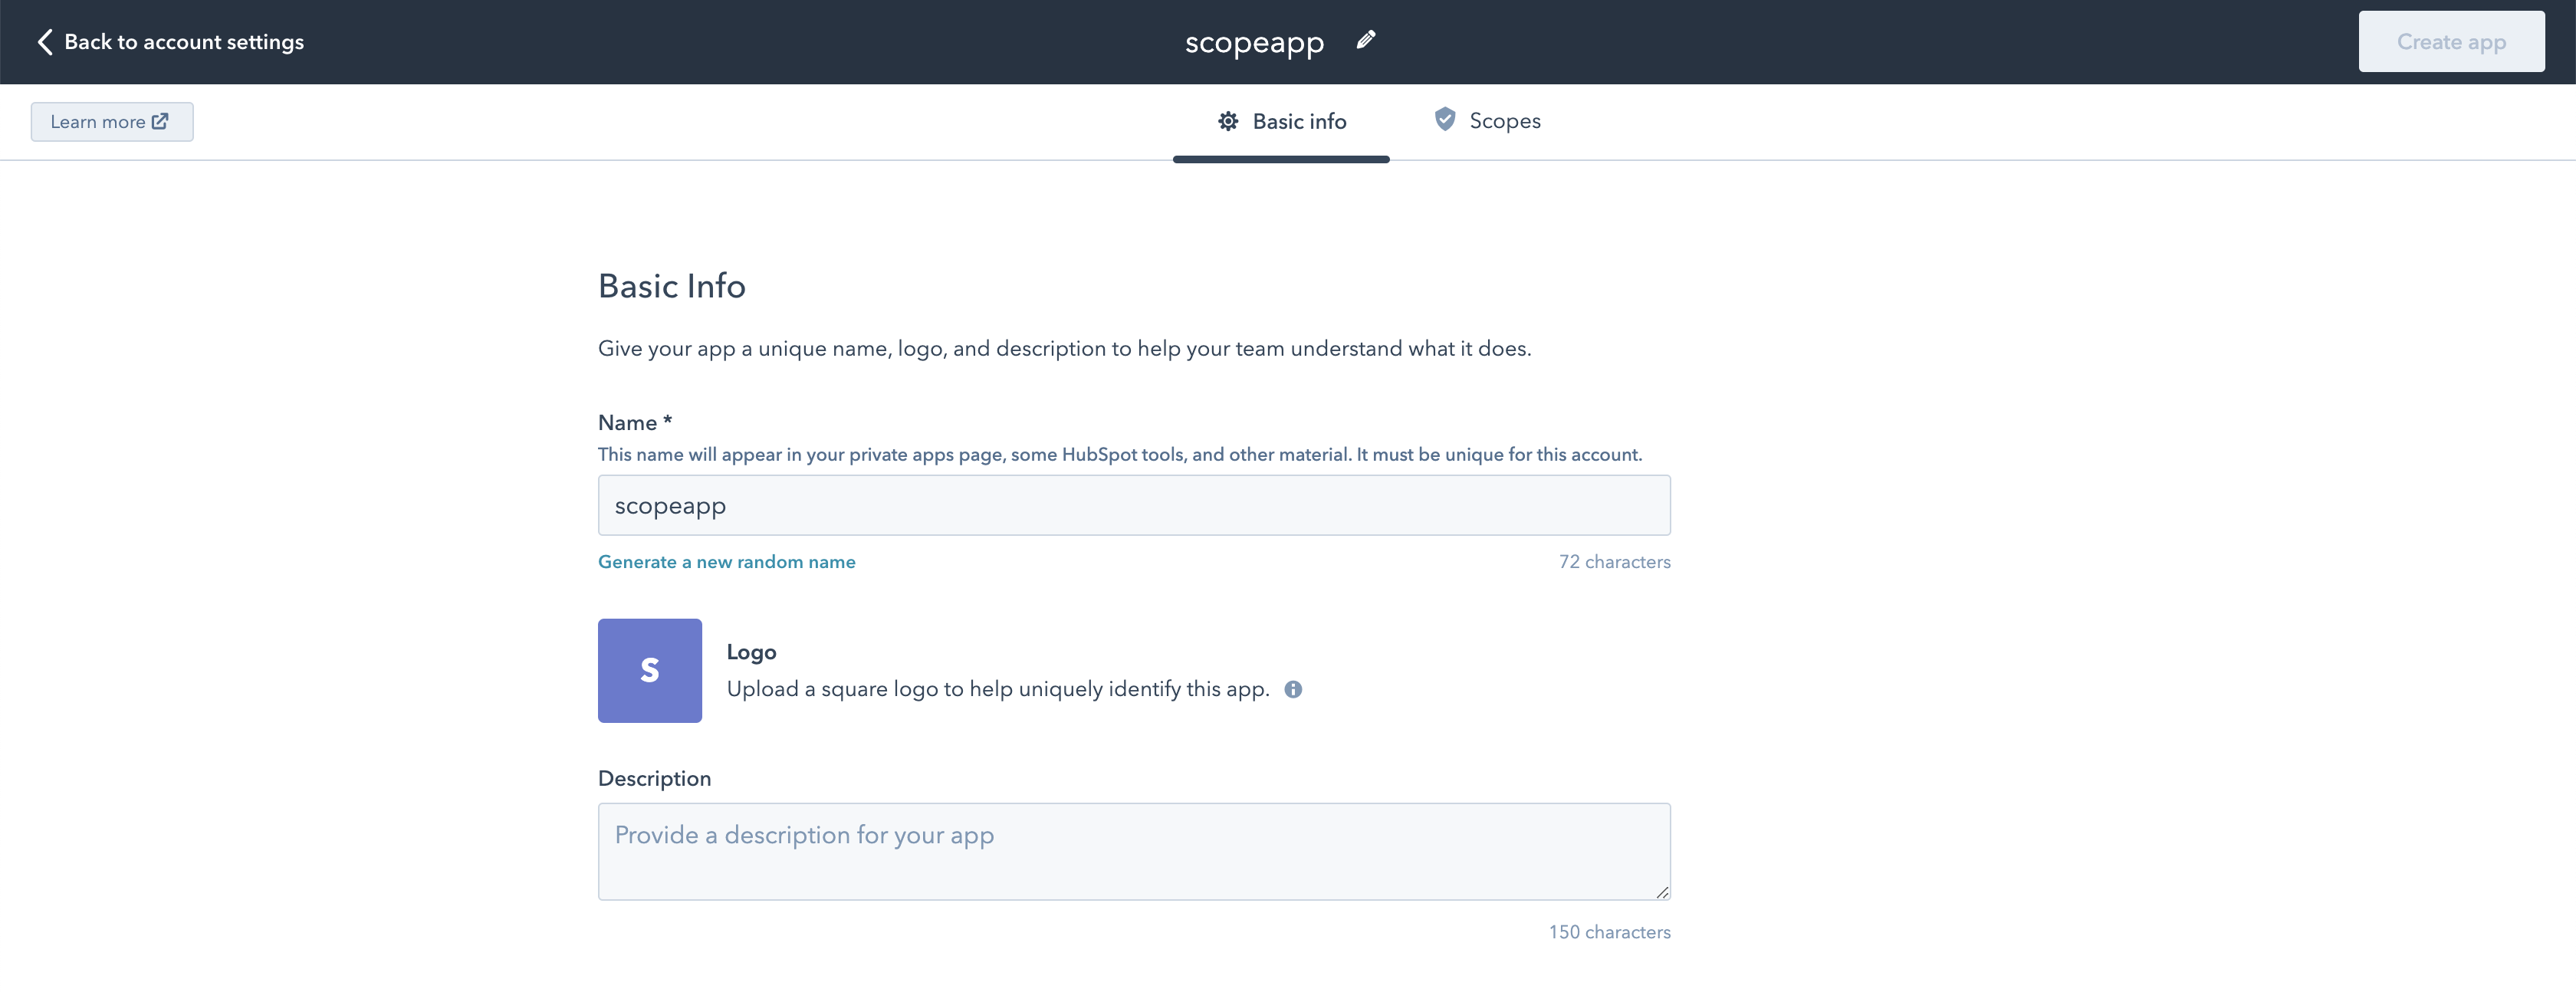This screenshot has width=2576, height=992.
Task: Click the shield icon on Scopes tab
Action: (x=1445, y=119)
